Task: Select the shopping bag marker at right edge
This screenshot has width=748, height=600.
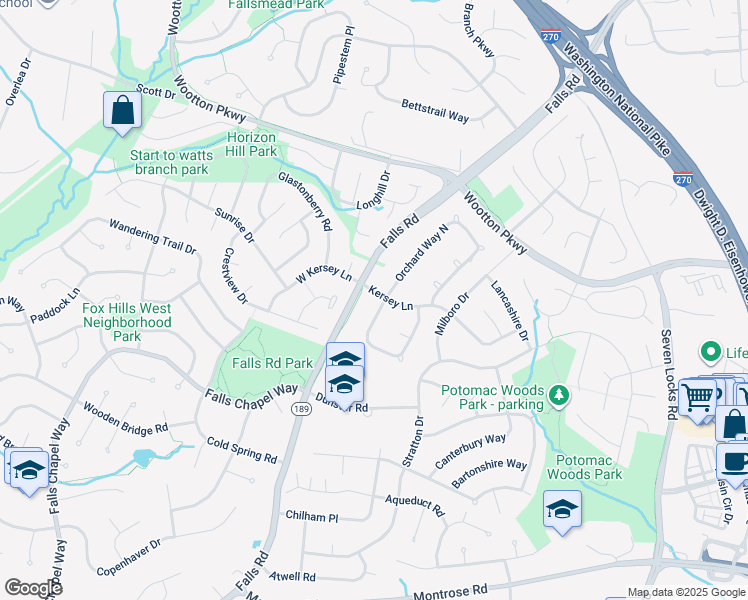Action: (733, 424)
